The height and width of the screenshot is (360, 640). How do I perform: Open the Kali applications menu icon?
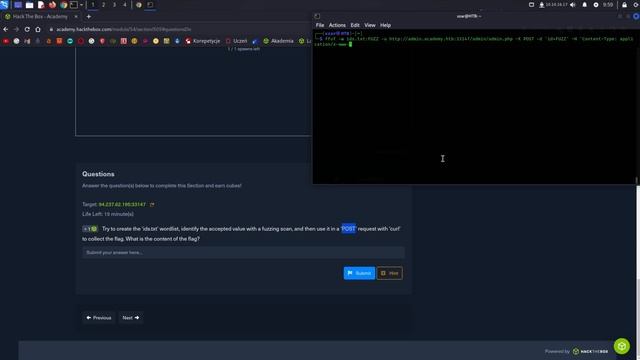tap(4, 4)
